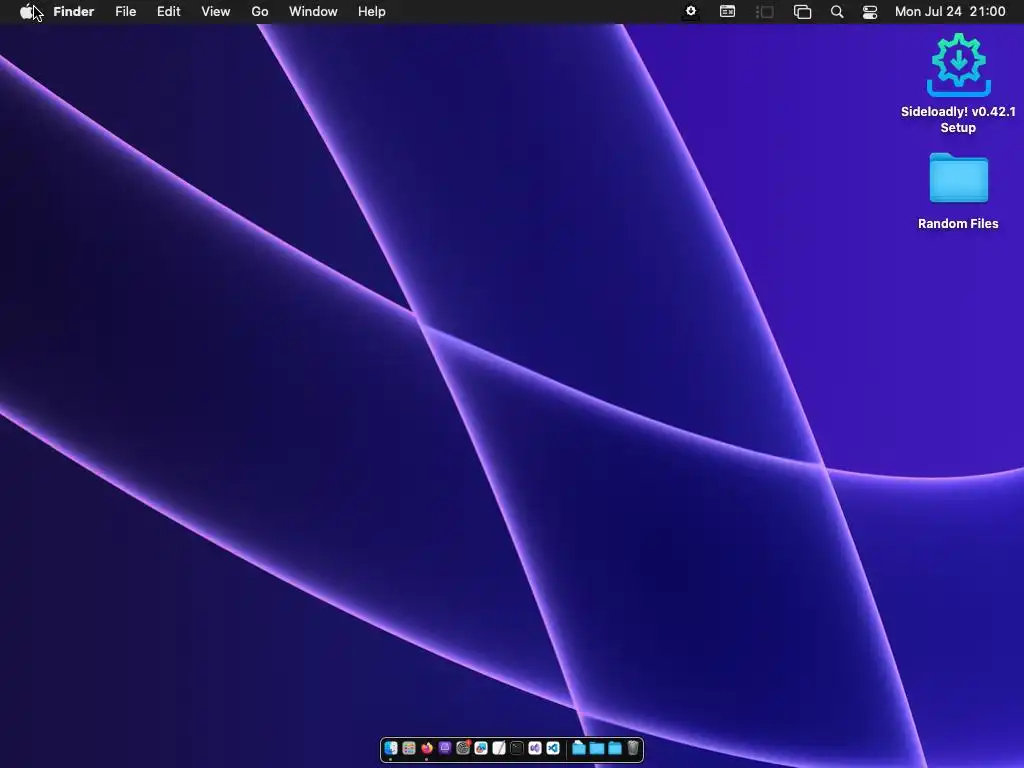Open Spotlight search magnifier
This screenshot has width=1024, height=768.
(837, 12)
